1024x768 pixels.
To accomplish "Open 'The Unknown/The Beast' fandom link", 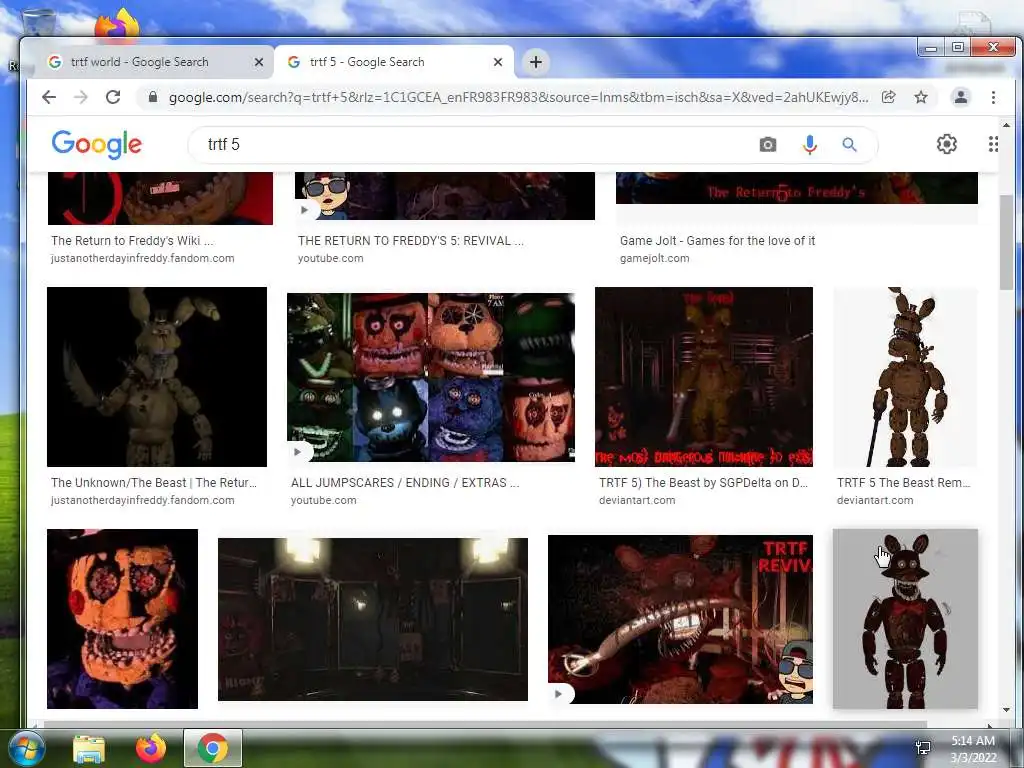I will pos(153,483).
